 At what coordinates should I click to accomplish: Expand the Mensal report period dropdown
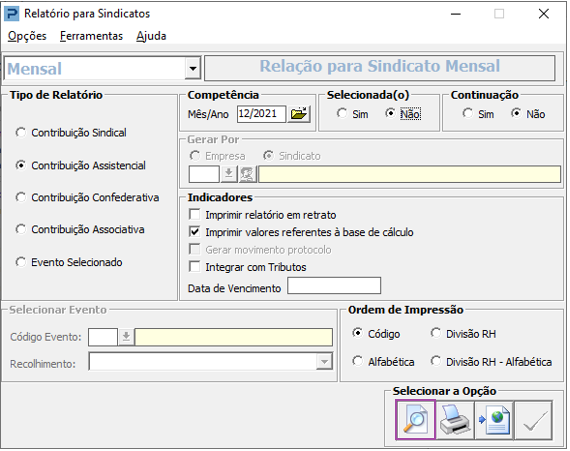(193, 68)
